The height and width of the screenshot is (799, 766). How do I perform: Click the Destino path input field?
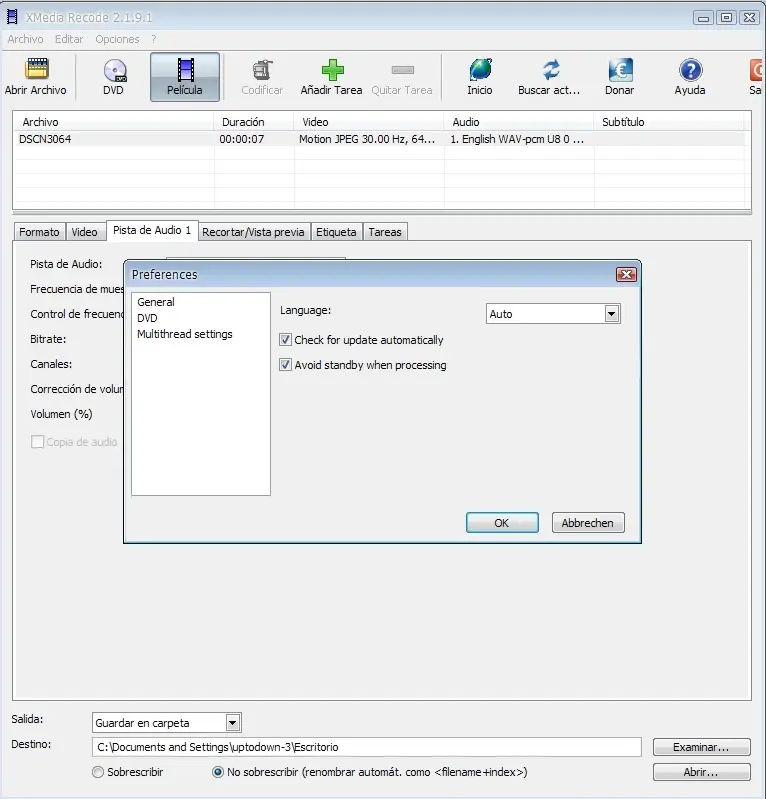click(366, 747)
